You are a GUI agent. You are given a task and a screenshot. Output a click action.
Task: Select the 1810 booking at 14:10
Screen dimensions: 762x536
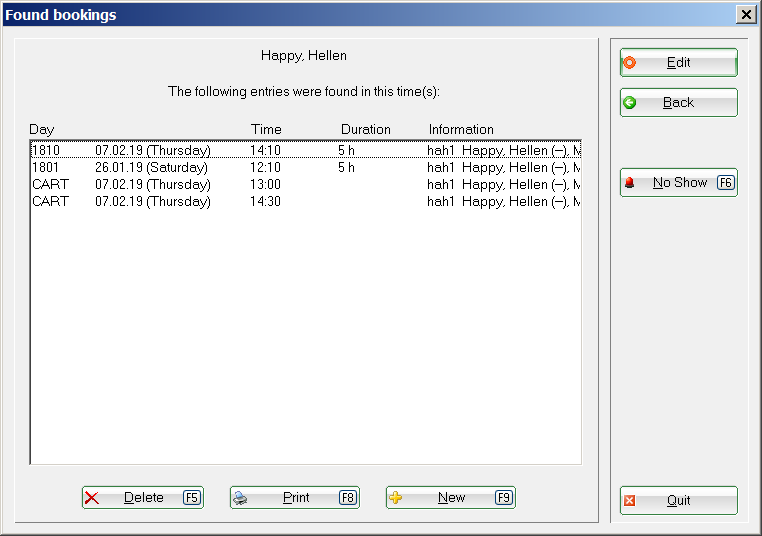click(306, 150)
